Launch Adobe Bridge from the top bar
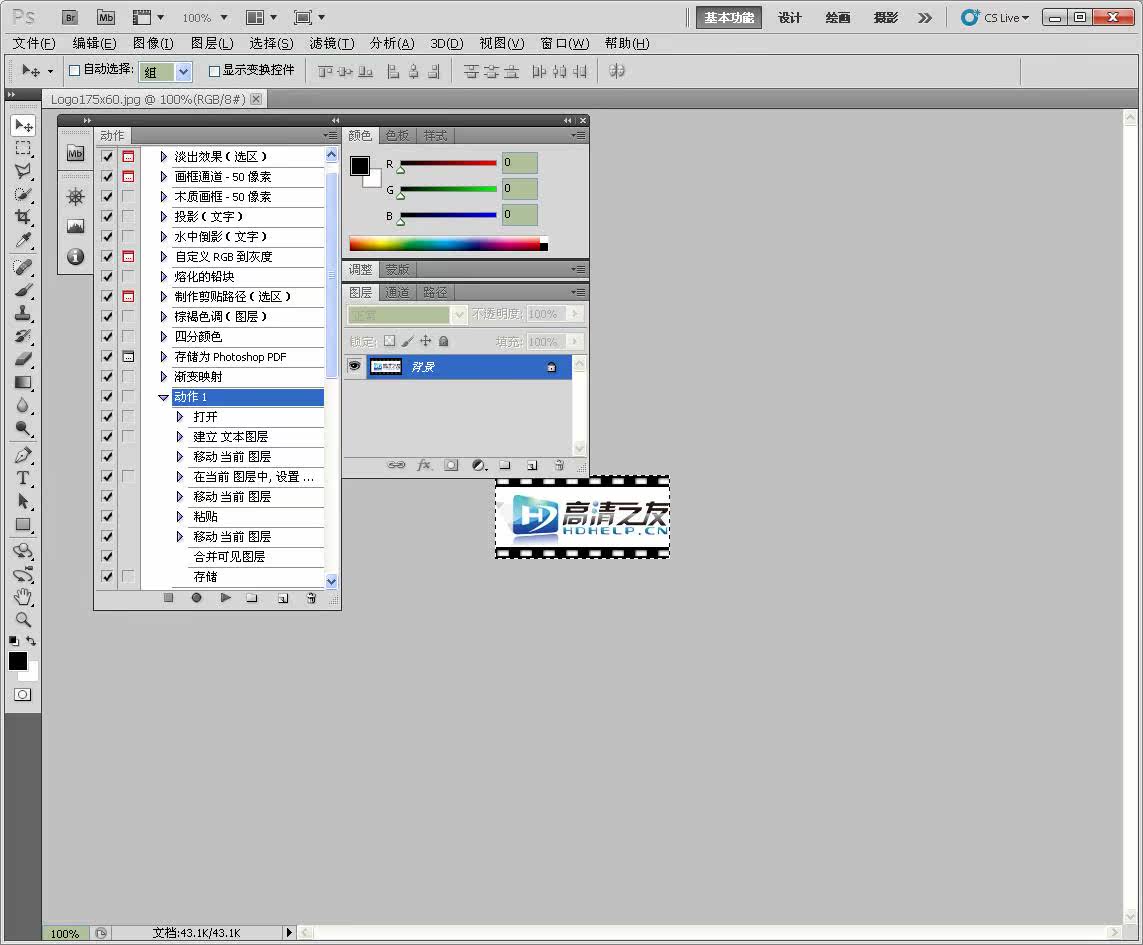This screenshot has height=945, width=1143. [x=70, y=17]
